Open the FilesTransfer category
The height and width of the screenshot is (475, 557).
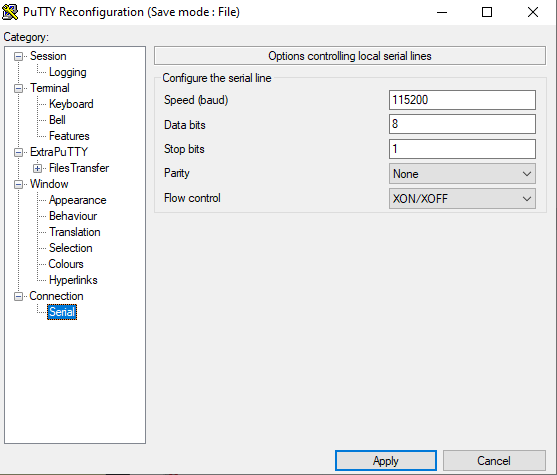pyautogui.click(x=79, y=168)
